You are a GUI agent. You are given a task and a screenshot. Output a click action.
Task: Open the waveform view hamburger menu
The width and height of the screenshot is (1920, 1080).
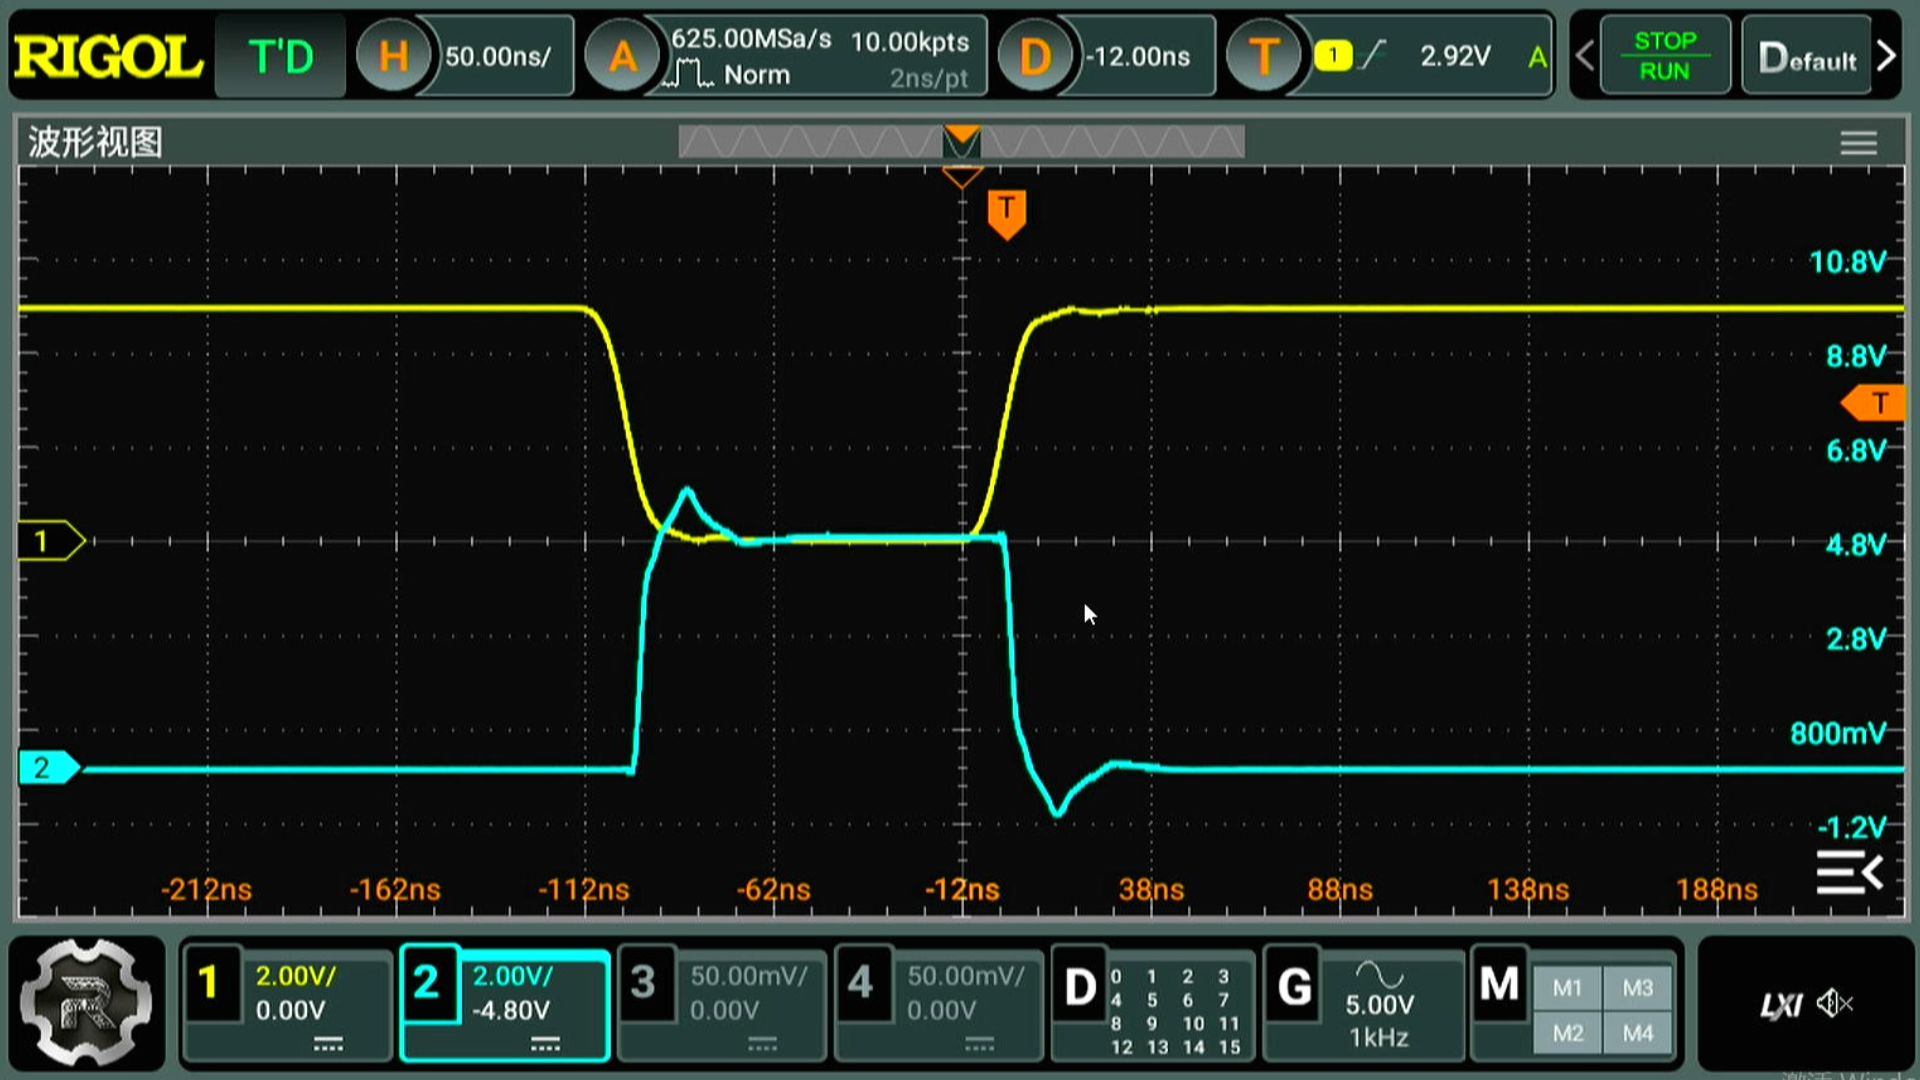[1858, 143]
